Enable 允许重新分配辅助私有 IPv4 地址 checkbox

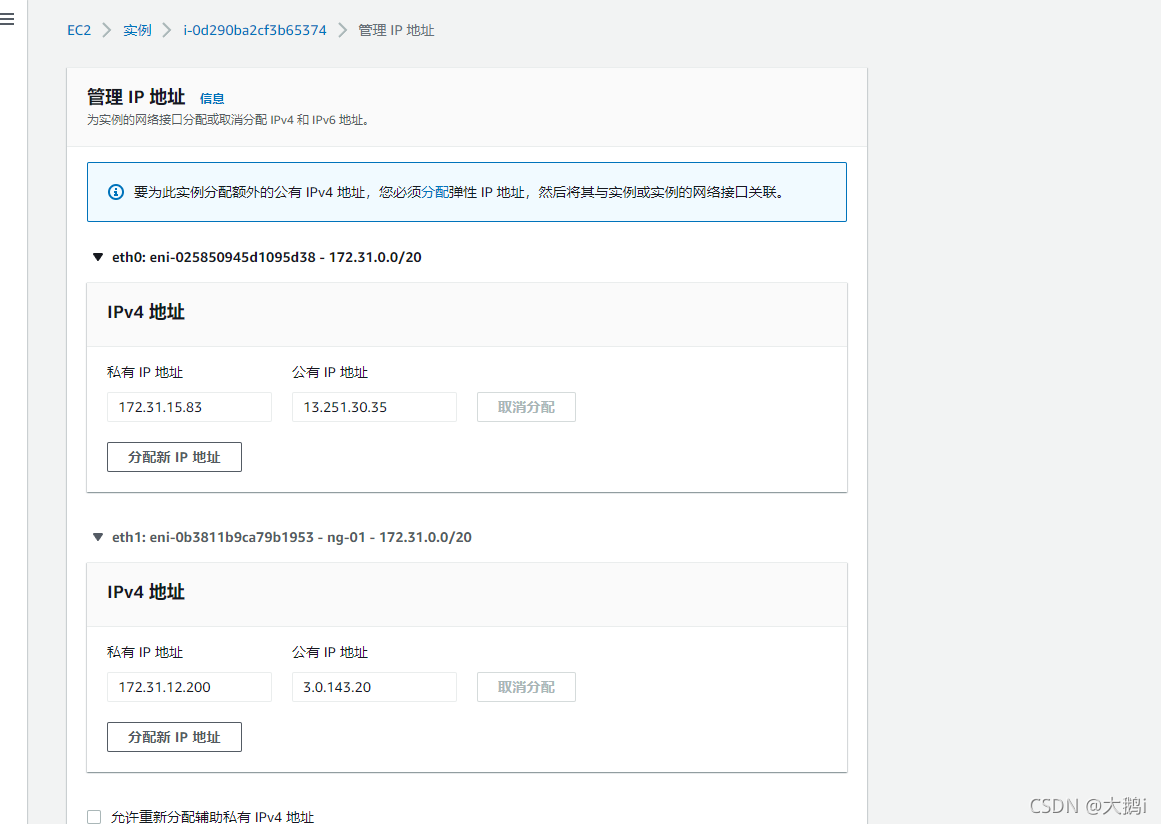coord(94,817)
